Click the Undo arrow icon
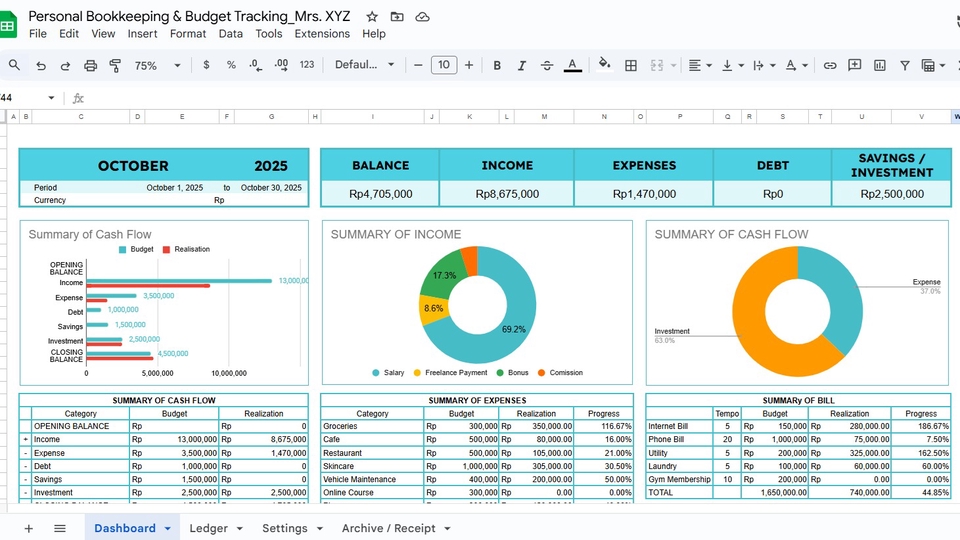This screenshot has width=960, height=540. [x=41, y=65]
